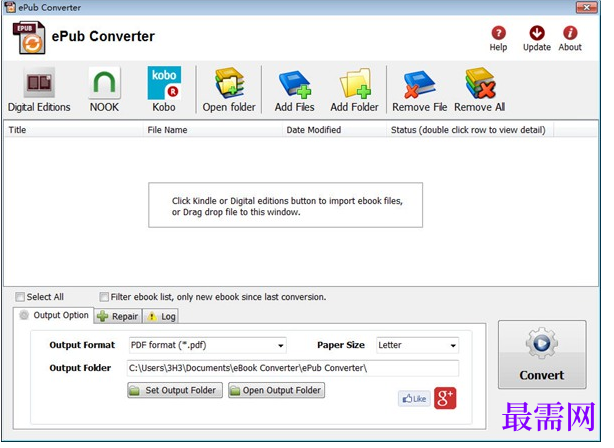Click Add Folder icon

tap(355, 83)
